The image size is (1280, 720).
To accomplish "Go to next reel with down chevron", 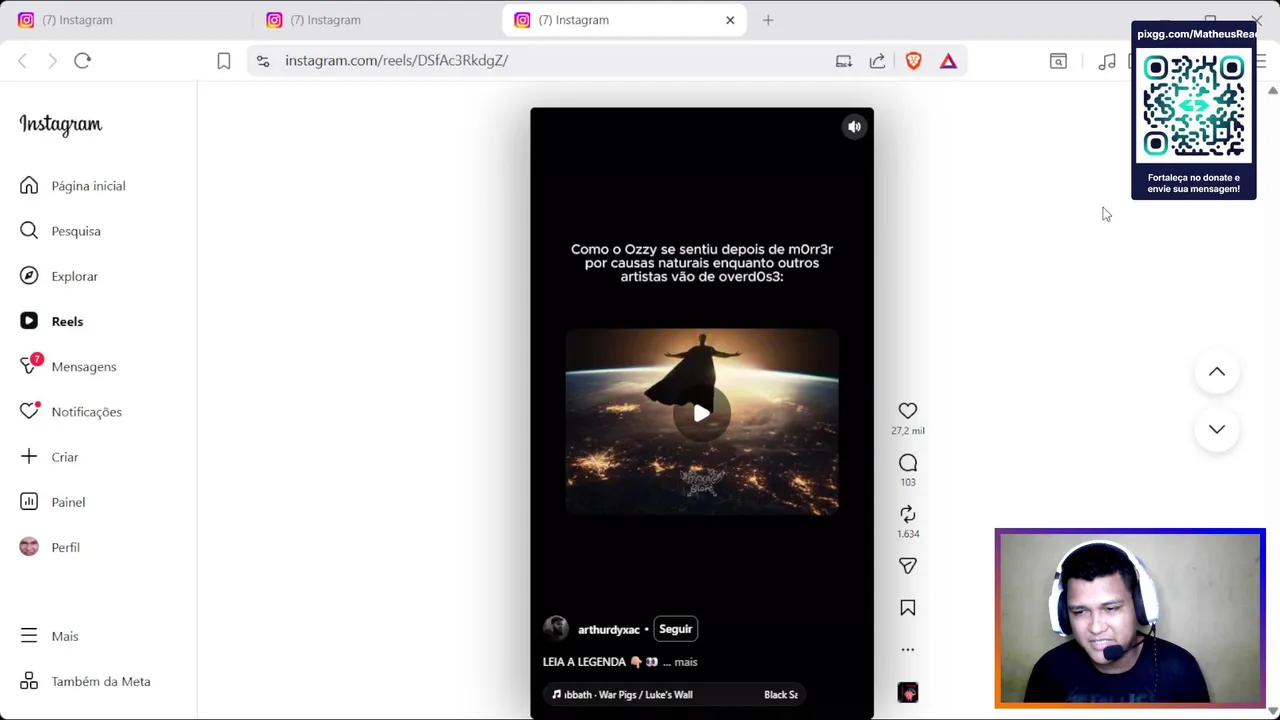I will [1217, 429].
